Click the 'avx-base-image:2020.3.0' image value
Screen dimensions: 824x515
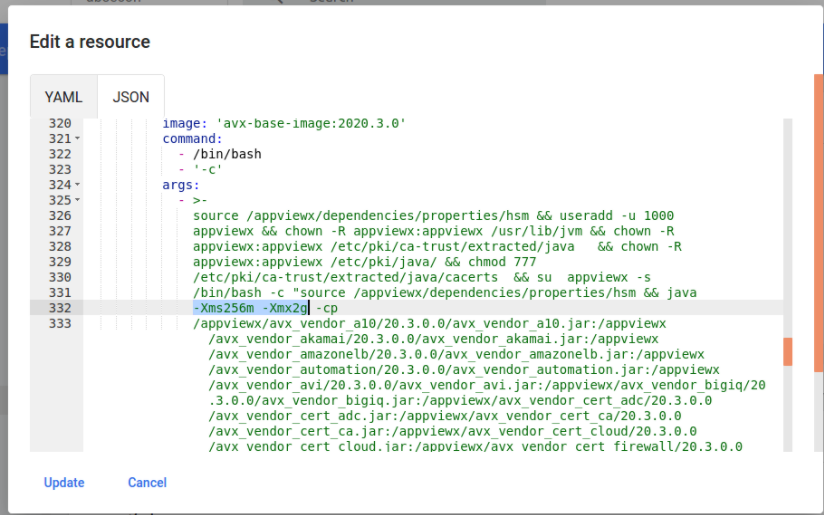pyautogui.click(x=311, y=123)
